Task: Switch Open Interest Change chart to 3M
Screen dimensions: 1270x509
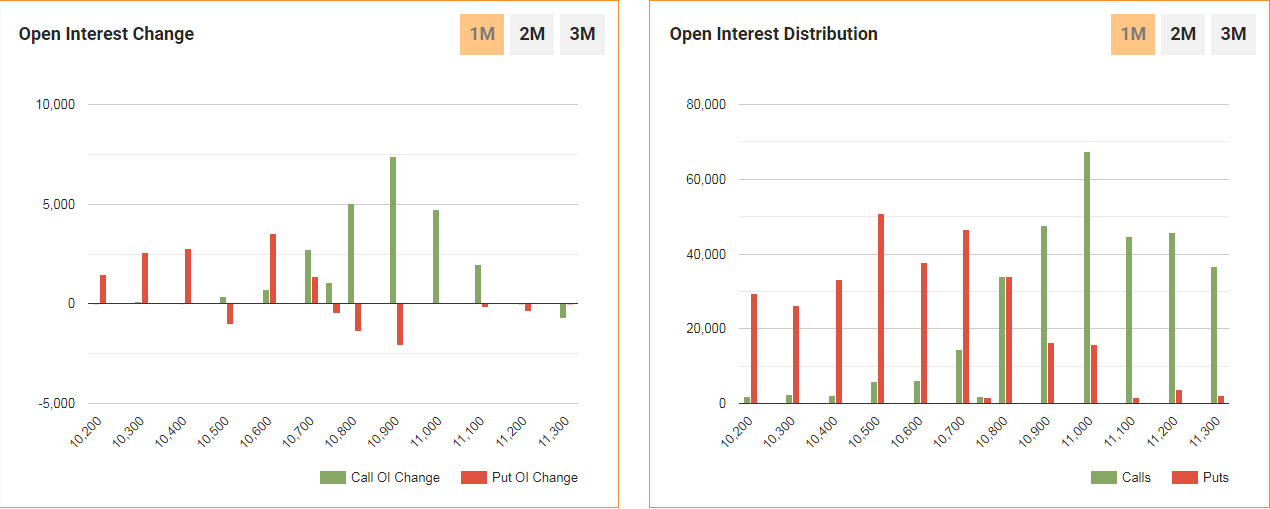Action: 582,34
